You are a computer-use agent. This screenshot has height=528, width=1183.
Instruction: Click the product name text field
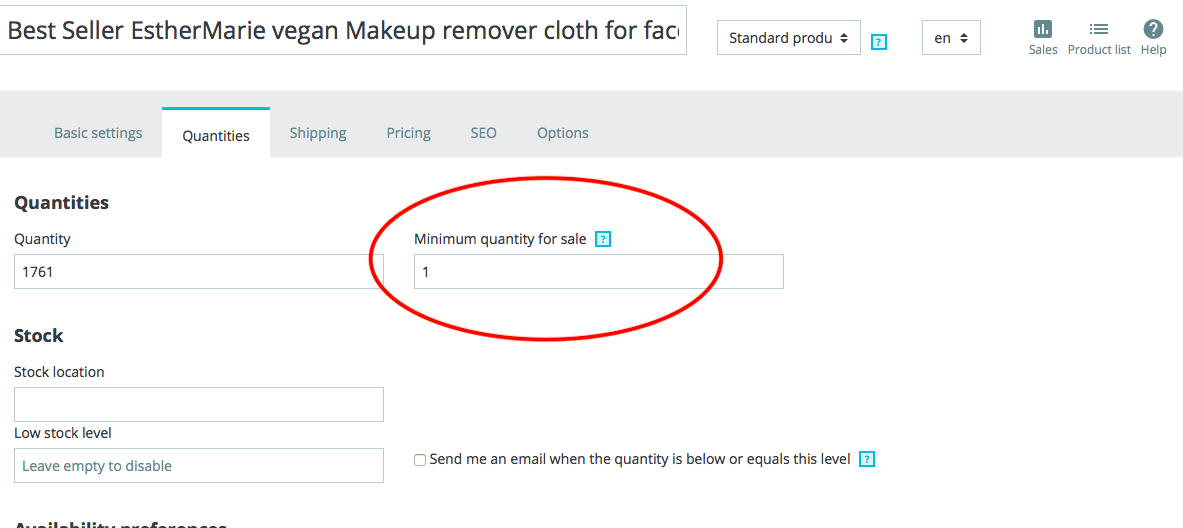point(341,30)
